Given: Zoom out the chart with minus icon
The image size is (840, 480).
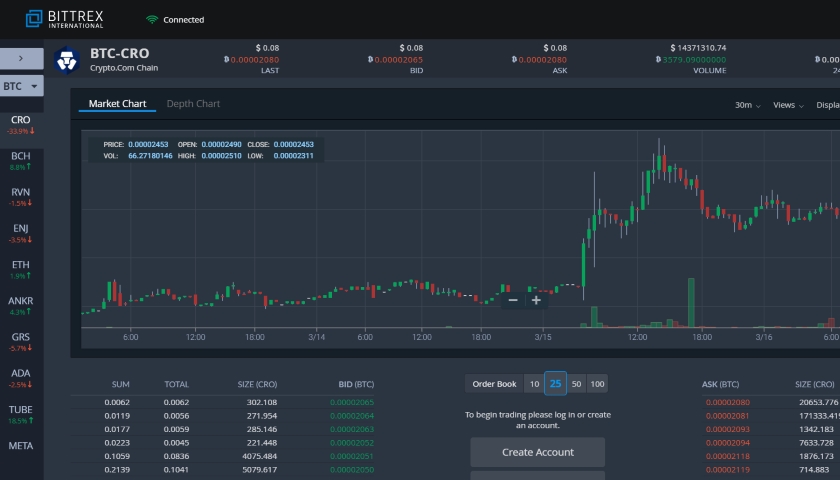Looking at the screenshot, I should pos(513,301).
